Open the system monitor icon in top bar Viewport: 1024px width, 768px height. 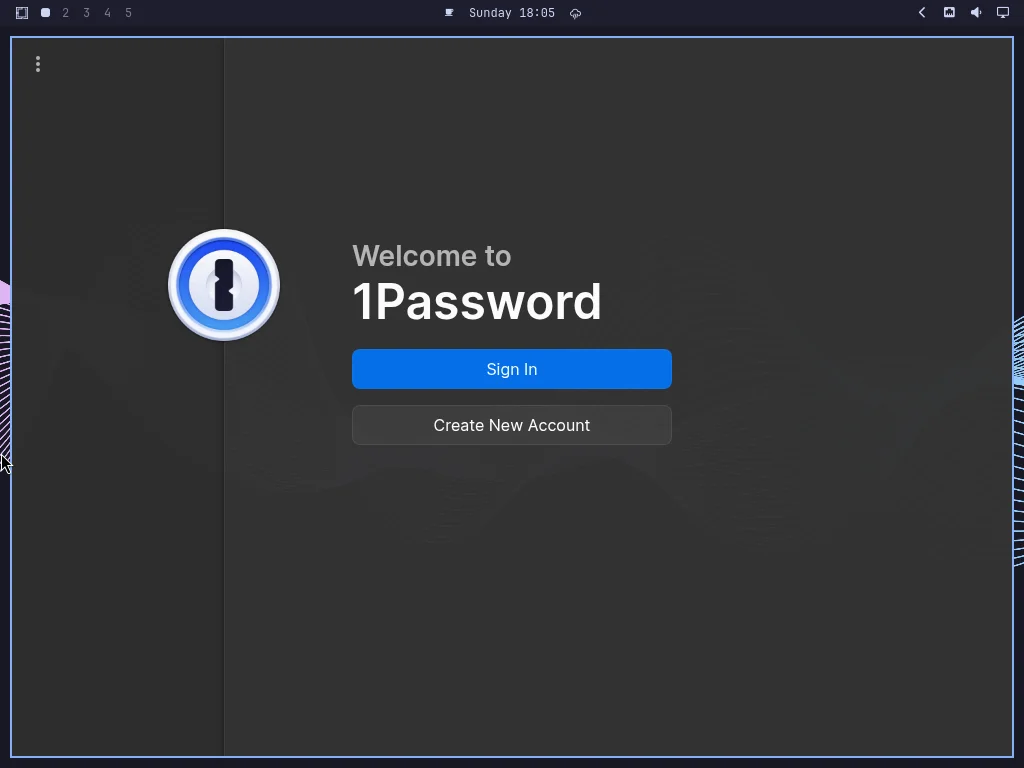pos(950,12)
